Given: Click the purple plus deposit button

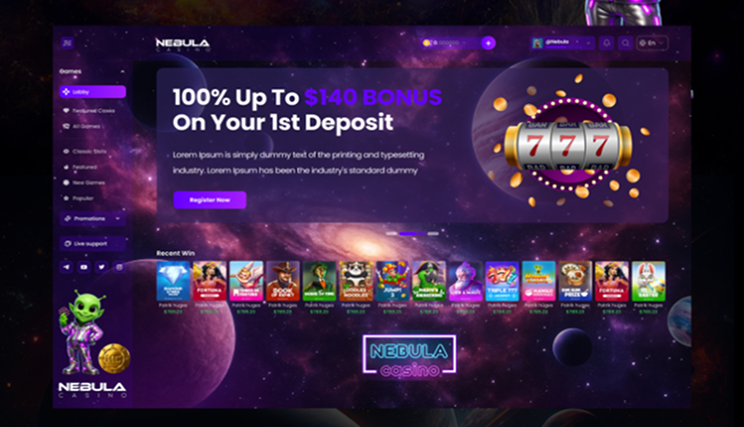Looking at the screenshot, I should click(488, 43).
